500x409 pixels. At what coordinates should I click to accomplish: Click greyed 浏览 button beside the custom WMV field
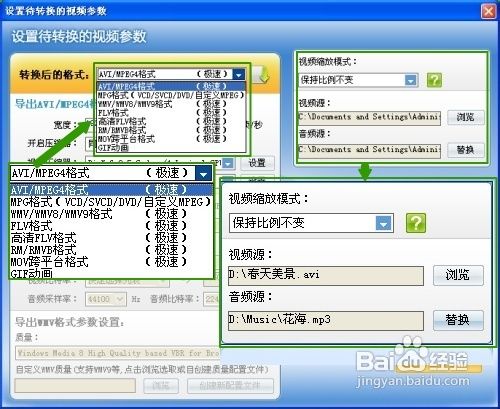pyautogui.click(x=161, y=386)
